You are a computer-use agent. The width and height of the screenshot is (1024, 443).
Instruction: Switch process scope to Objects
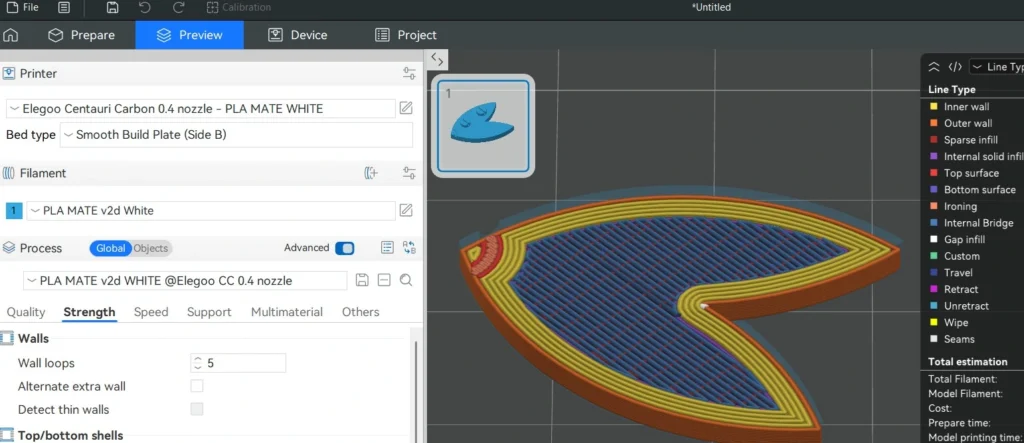click(x=151, y=248)
